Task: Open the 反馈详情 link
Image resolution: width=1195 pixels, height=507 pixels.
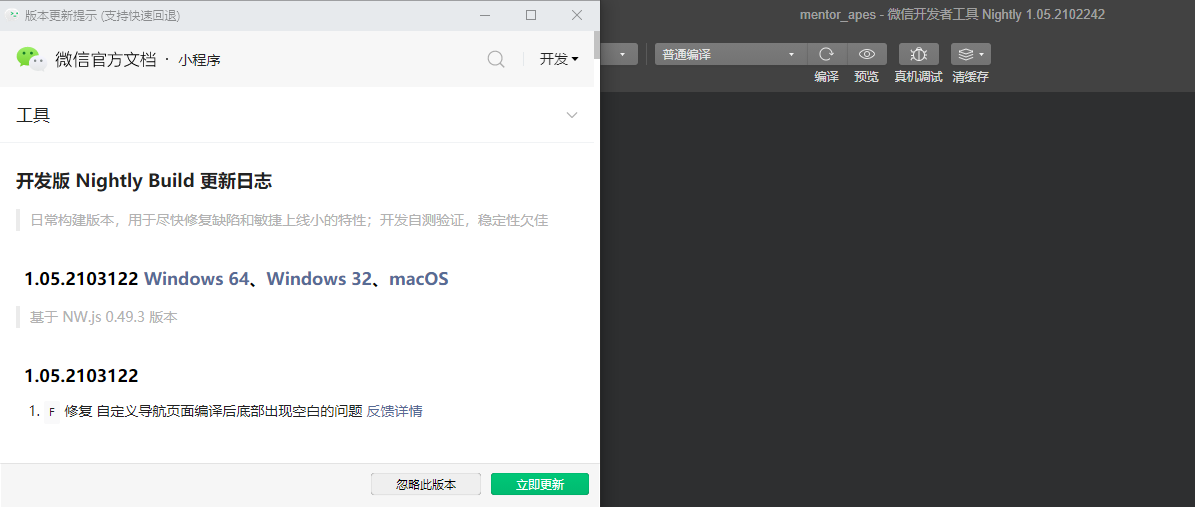Action: [395, 411]
